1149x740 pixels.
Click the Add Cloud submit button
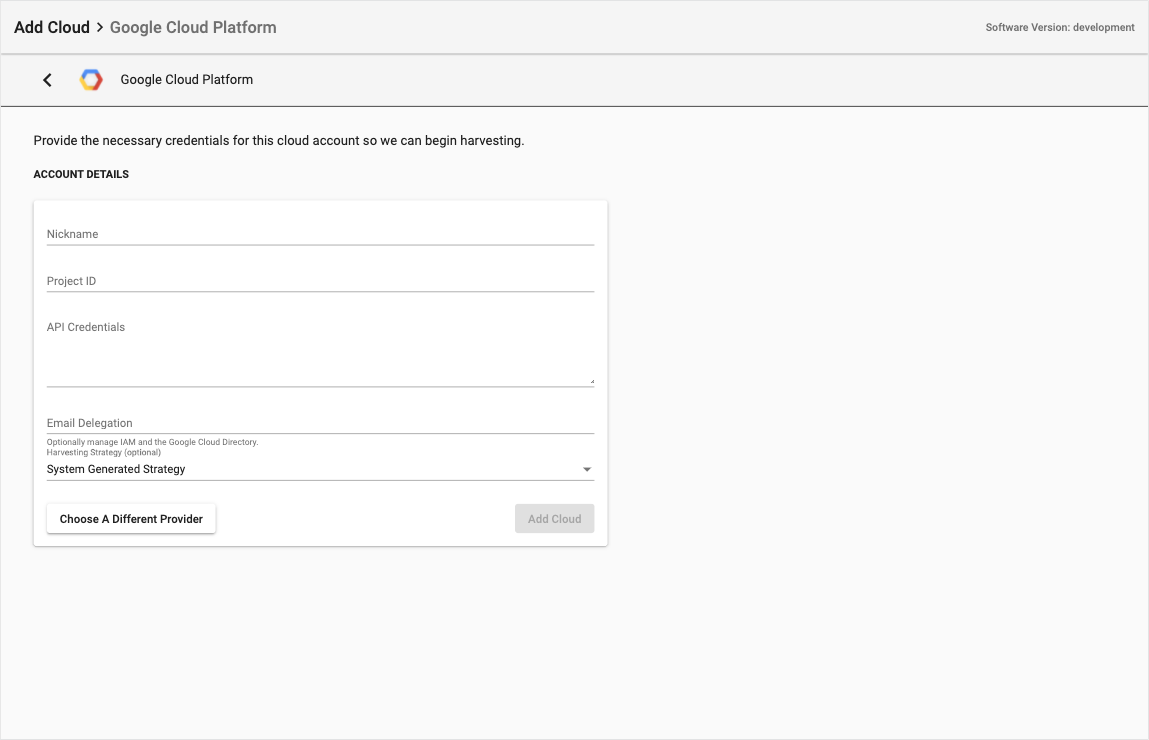[x=555, y=519]
